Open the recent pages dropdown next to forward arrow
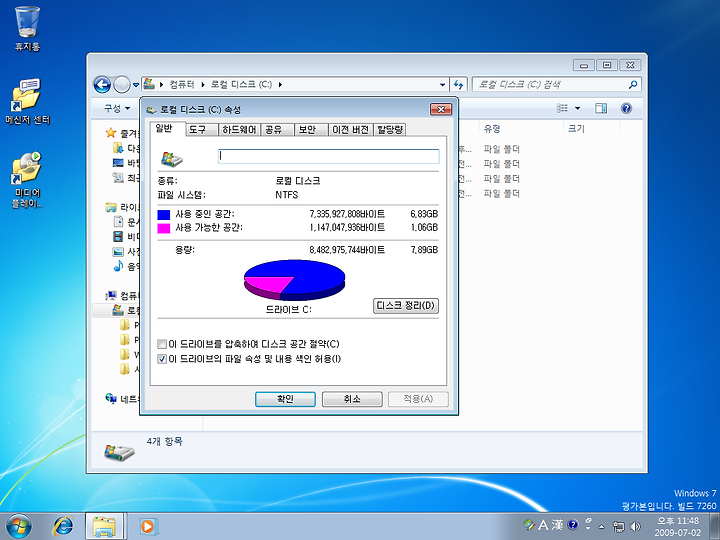 [x=136, y=85]
